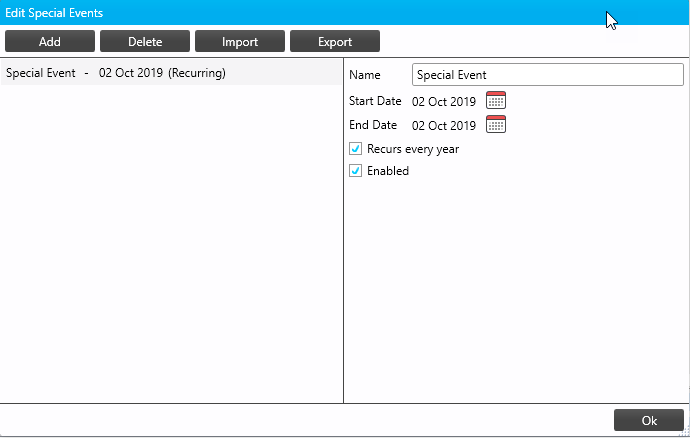Image resolution: width=690 pixels, height=438 pixels.
Task: Focus the Name input field
Action: 548,75
